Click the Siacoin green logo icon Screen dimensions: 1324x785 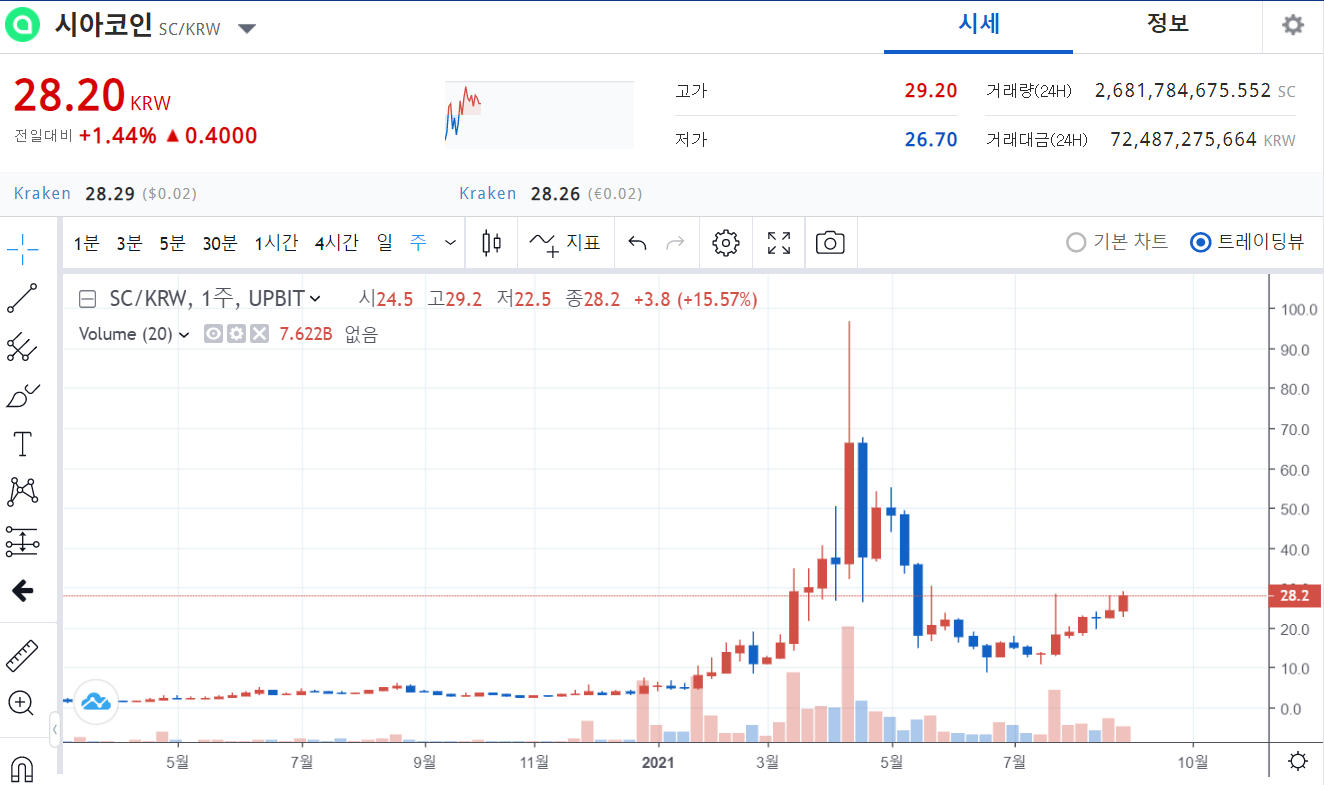pos(22,25)
